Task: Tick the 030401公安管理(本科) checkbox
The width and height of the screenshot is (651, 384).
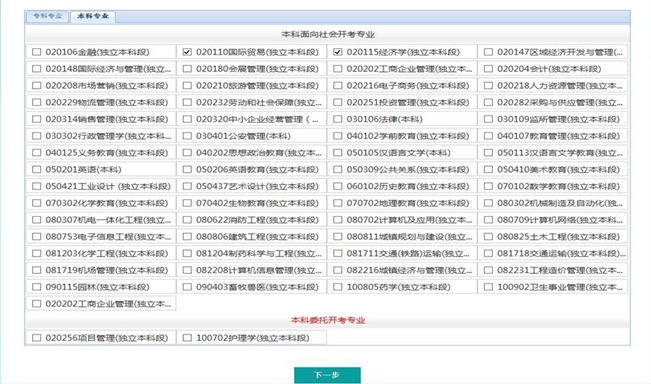Action: (x=187, y=136)
